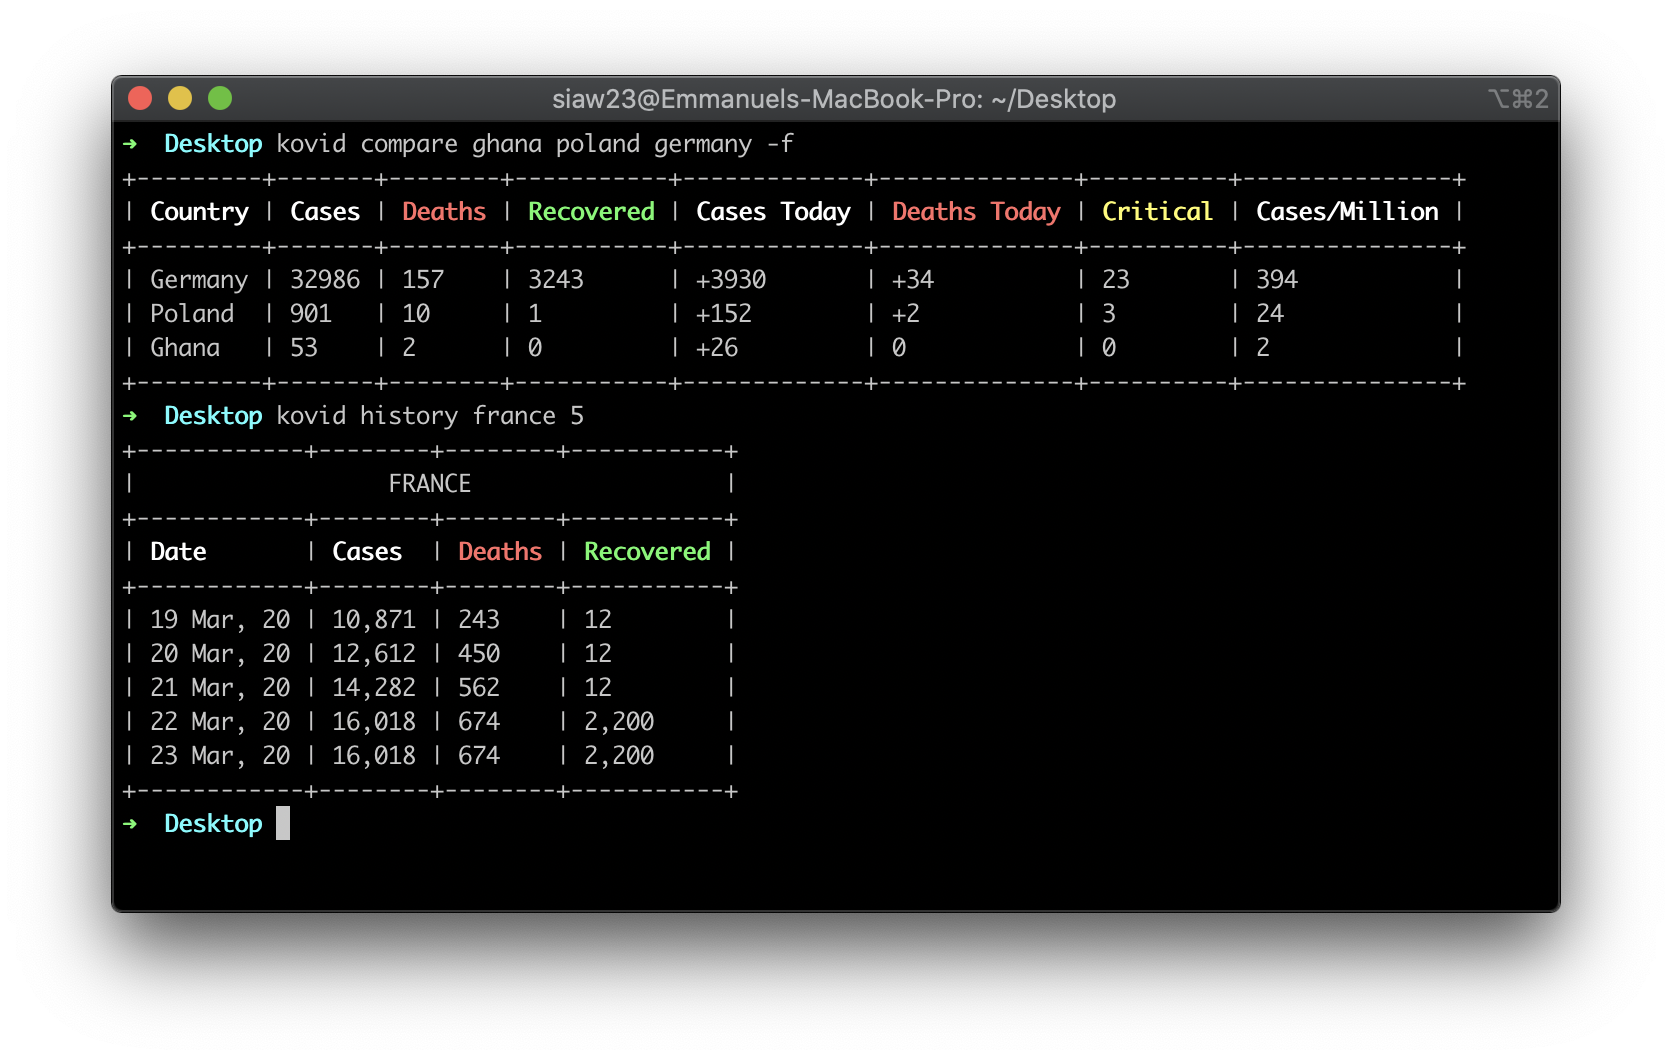Click the date 19 Mar, 20
The image size is (1672, 1060).
(220, 620)
